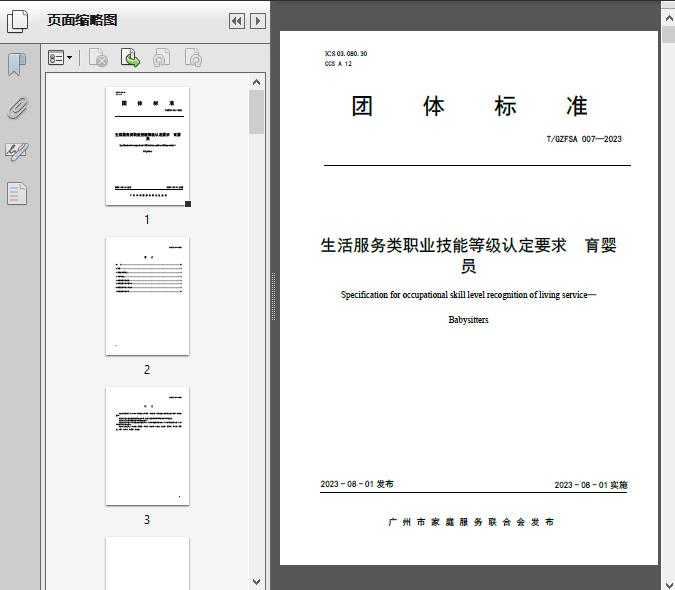Click the 2023-08-01 发布 date
675x590 pixels.
357,484
